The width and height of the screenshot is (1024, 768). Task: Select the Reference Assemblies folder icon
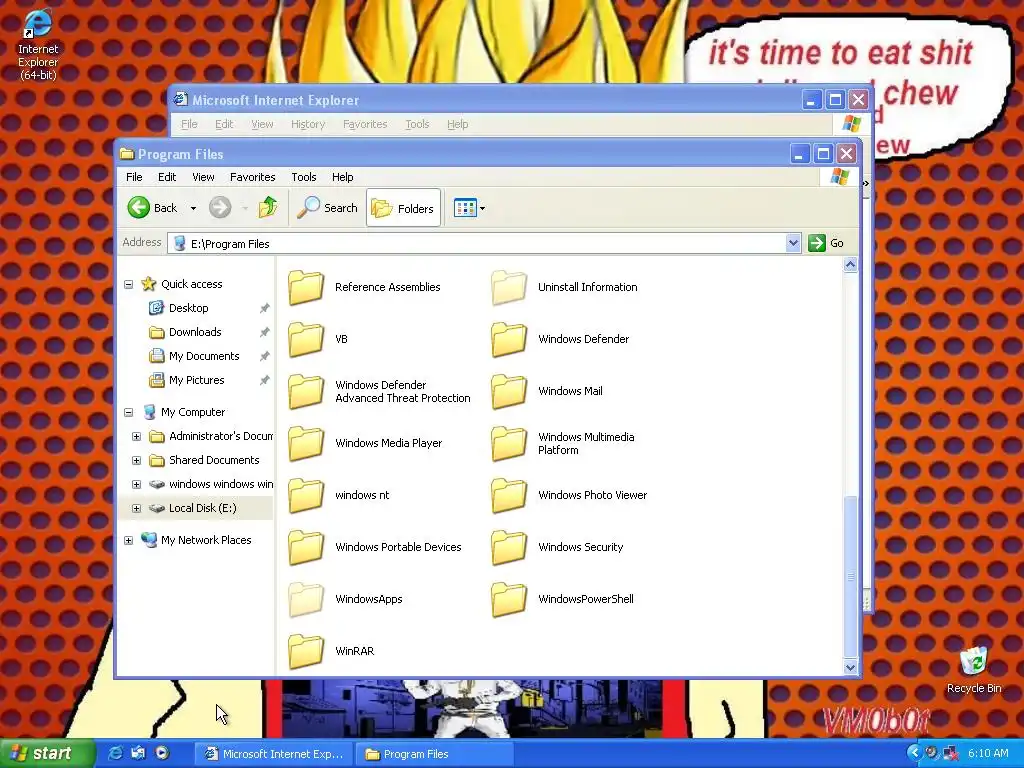[306, 287]
